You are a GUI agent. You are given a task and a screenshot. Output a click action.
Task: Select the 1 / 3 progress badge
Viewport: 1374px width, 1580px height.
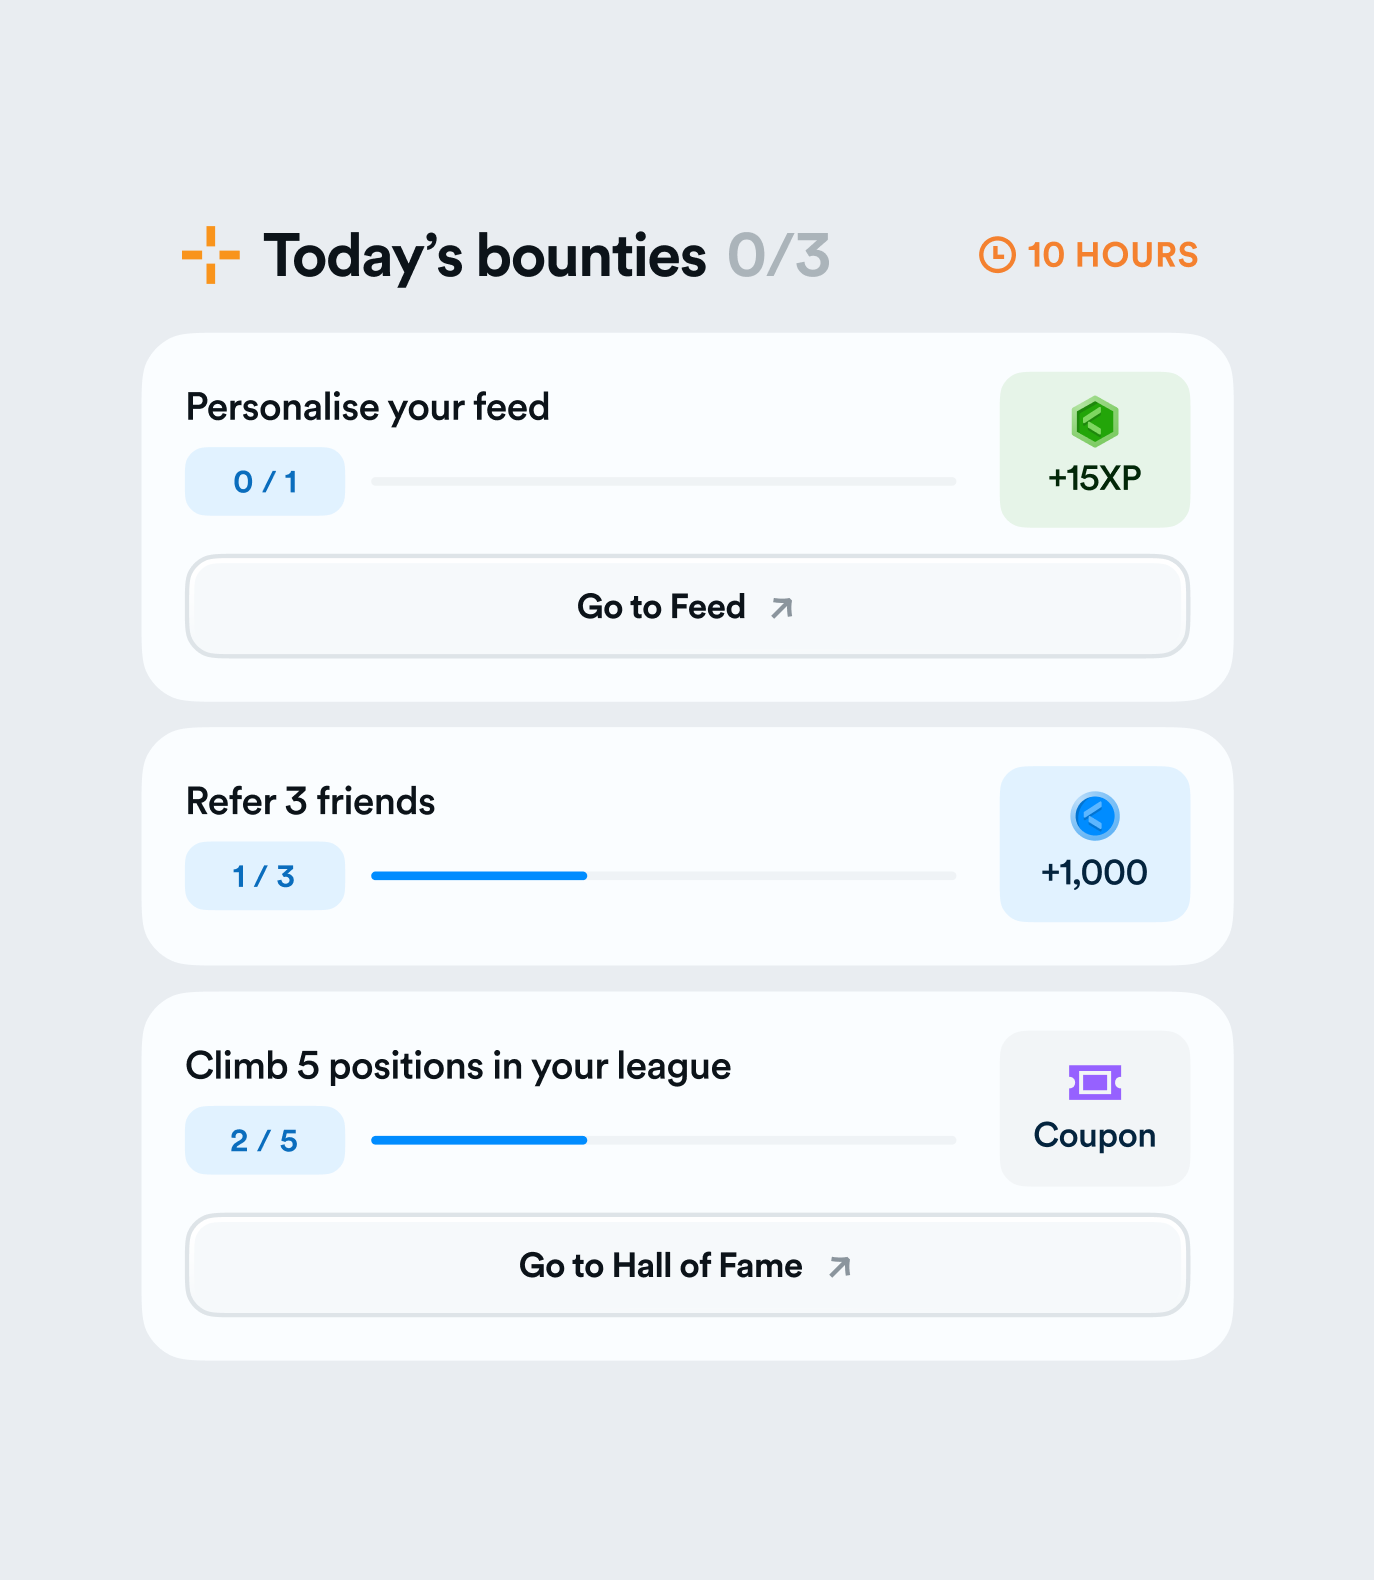click(265, 876)
